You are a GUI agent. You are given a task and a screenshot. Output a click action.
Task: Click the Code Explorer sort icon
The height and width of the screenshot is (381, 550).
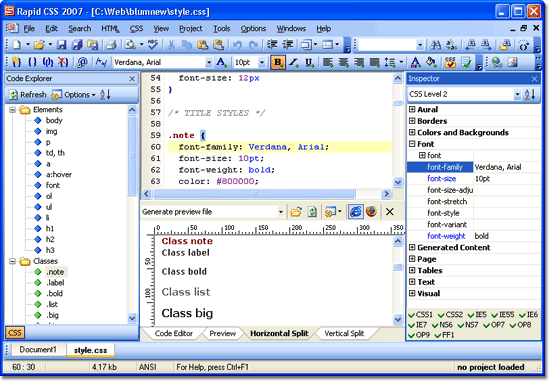point(105,94)
